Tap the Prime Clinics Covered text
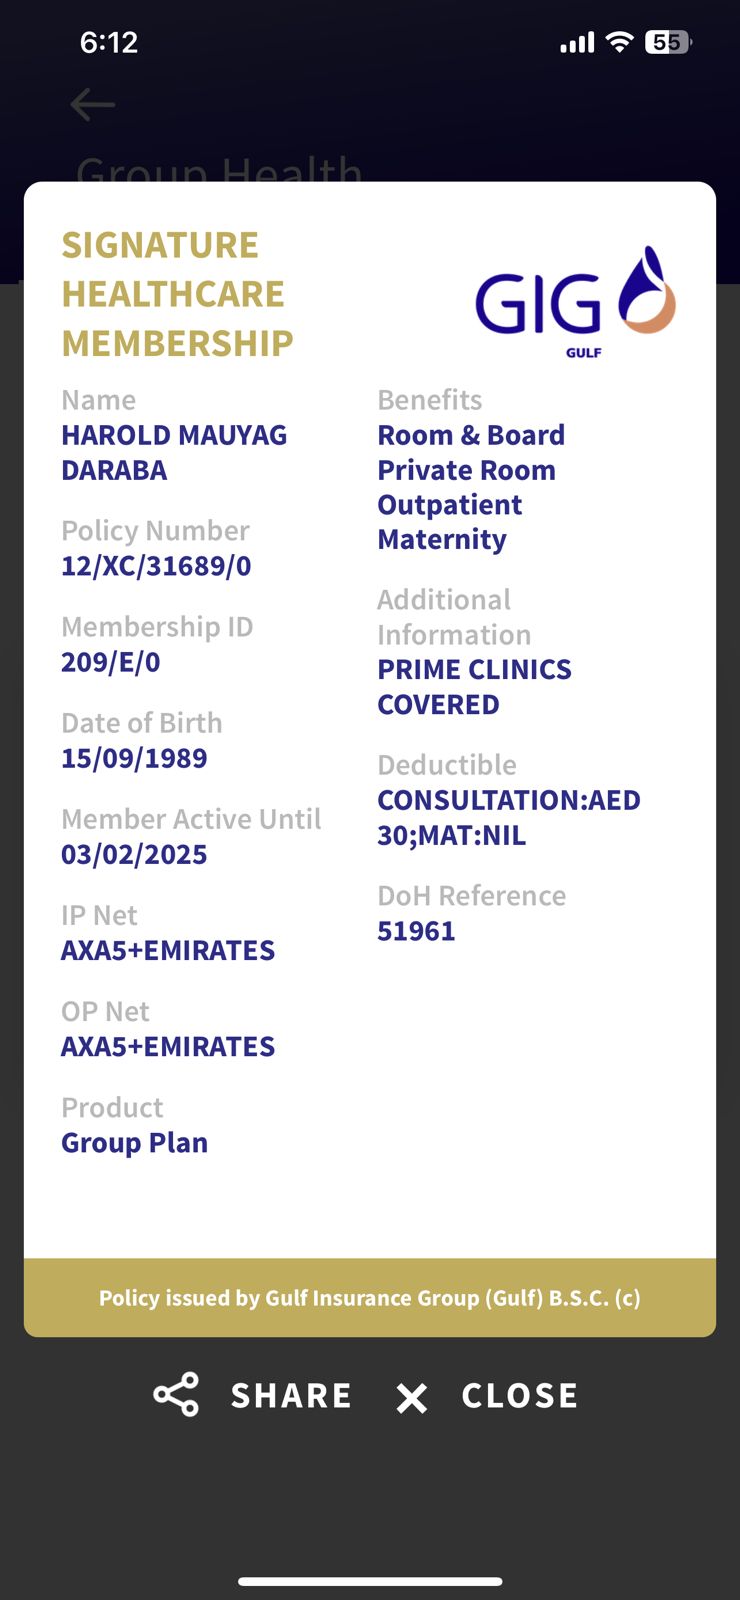The height and width of the screenshot is (1600, 740). pos(474,687)
